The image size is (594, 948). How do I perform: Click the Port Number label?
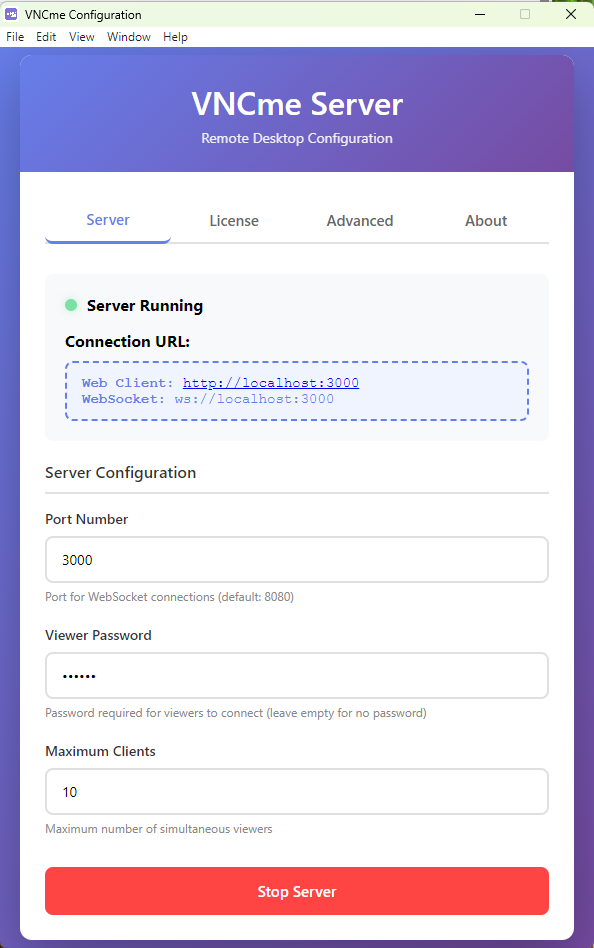tap(86, 519)
